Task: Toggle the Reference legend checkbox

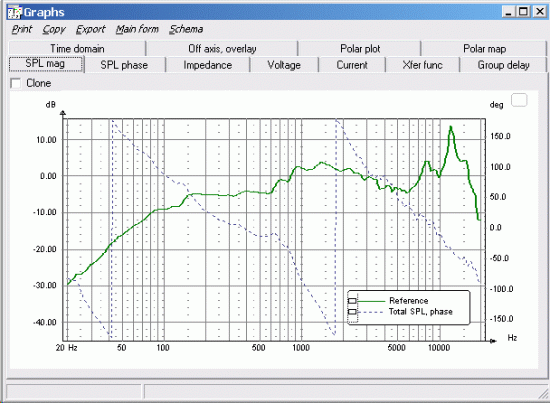Action: point(352,301)
